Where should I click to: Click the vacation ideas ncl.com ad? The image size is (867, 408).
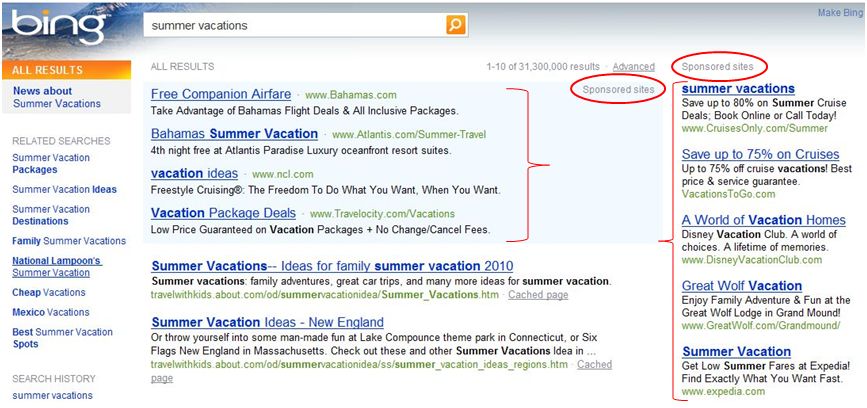[195, 174]
